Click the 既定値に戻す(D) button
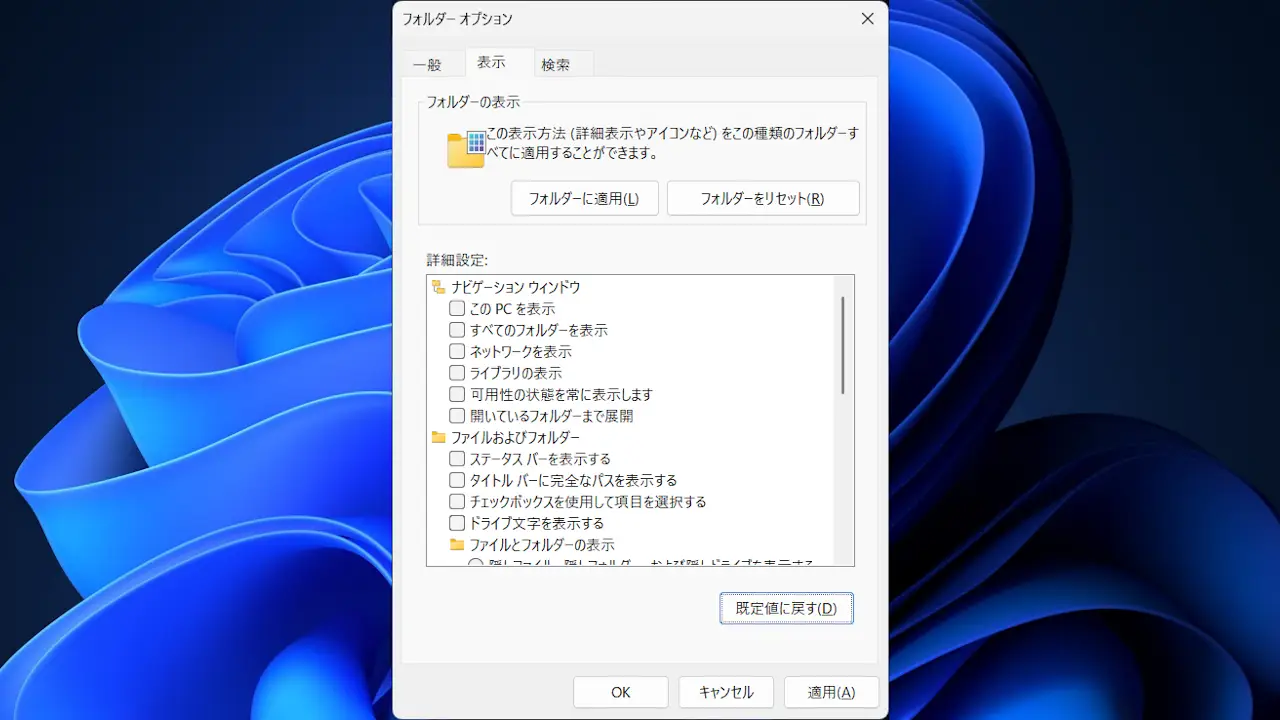Screen dimensions: 1280x720 tap(786, 608)
